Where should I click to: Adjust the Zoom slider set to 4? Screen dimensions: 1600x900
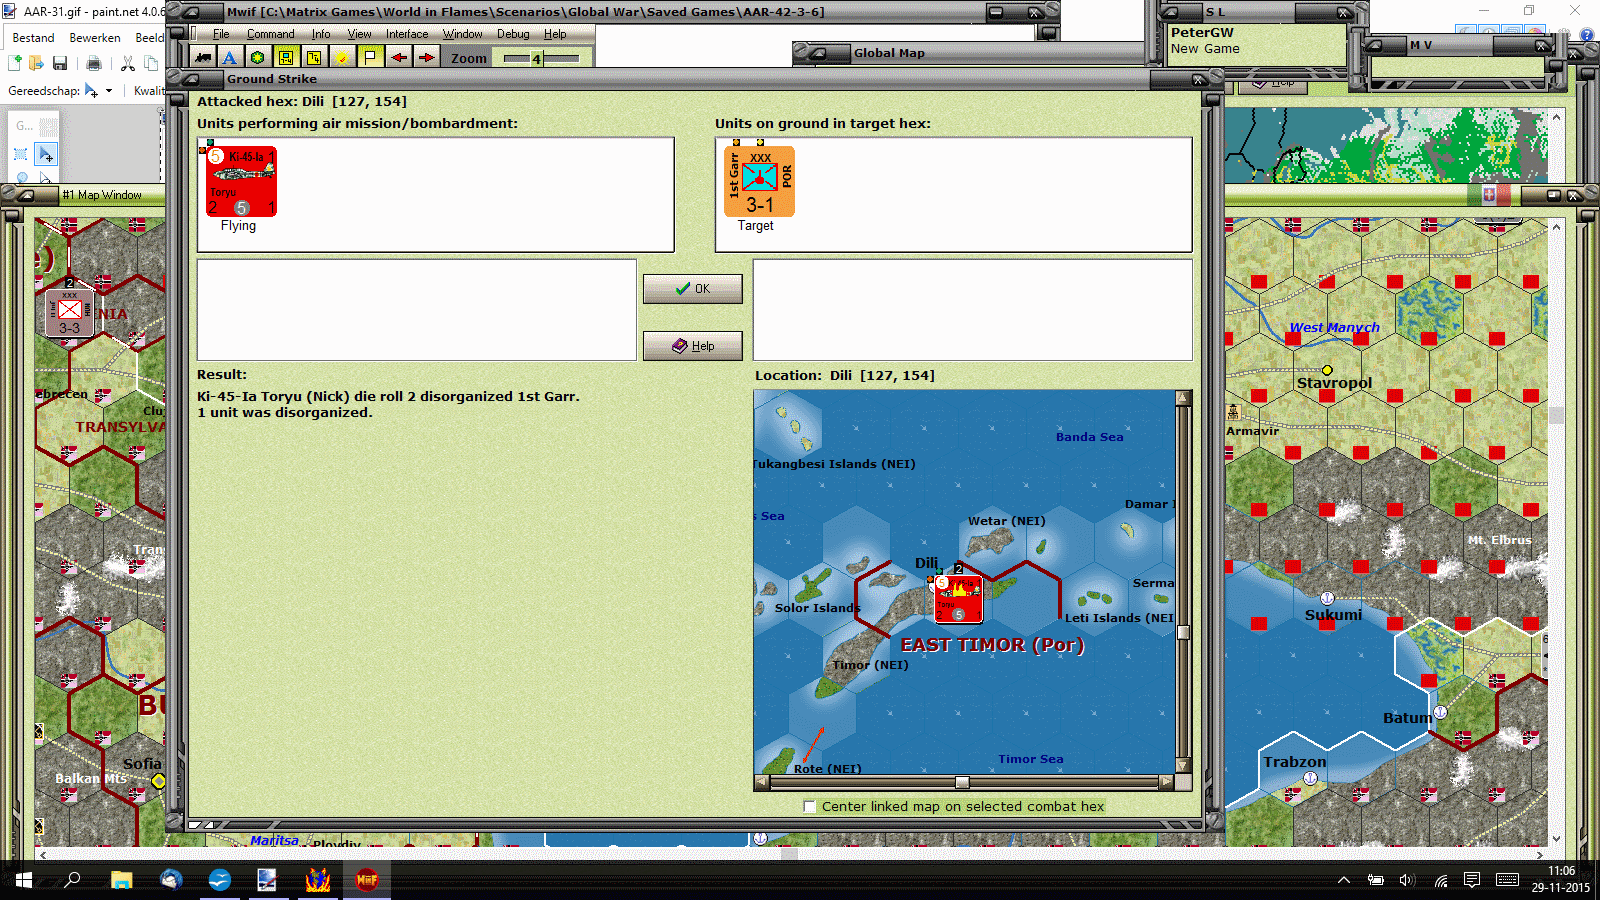pos(541,58)
